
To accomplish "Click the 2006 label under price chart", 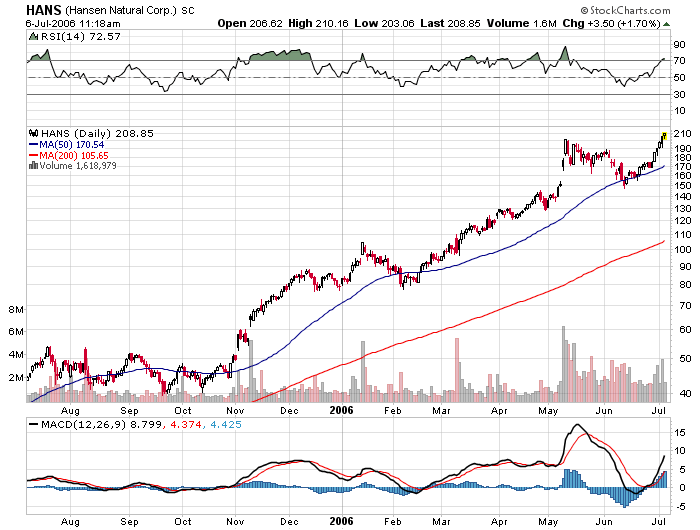I will [341, 410].
